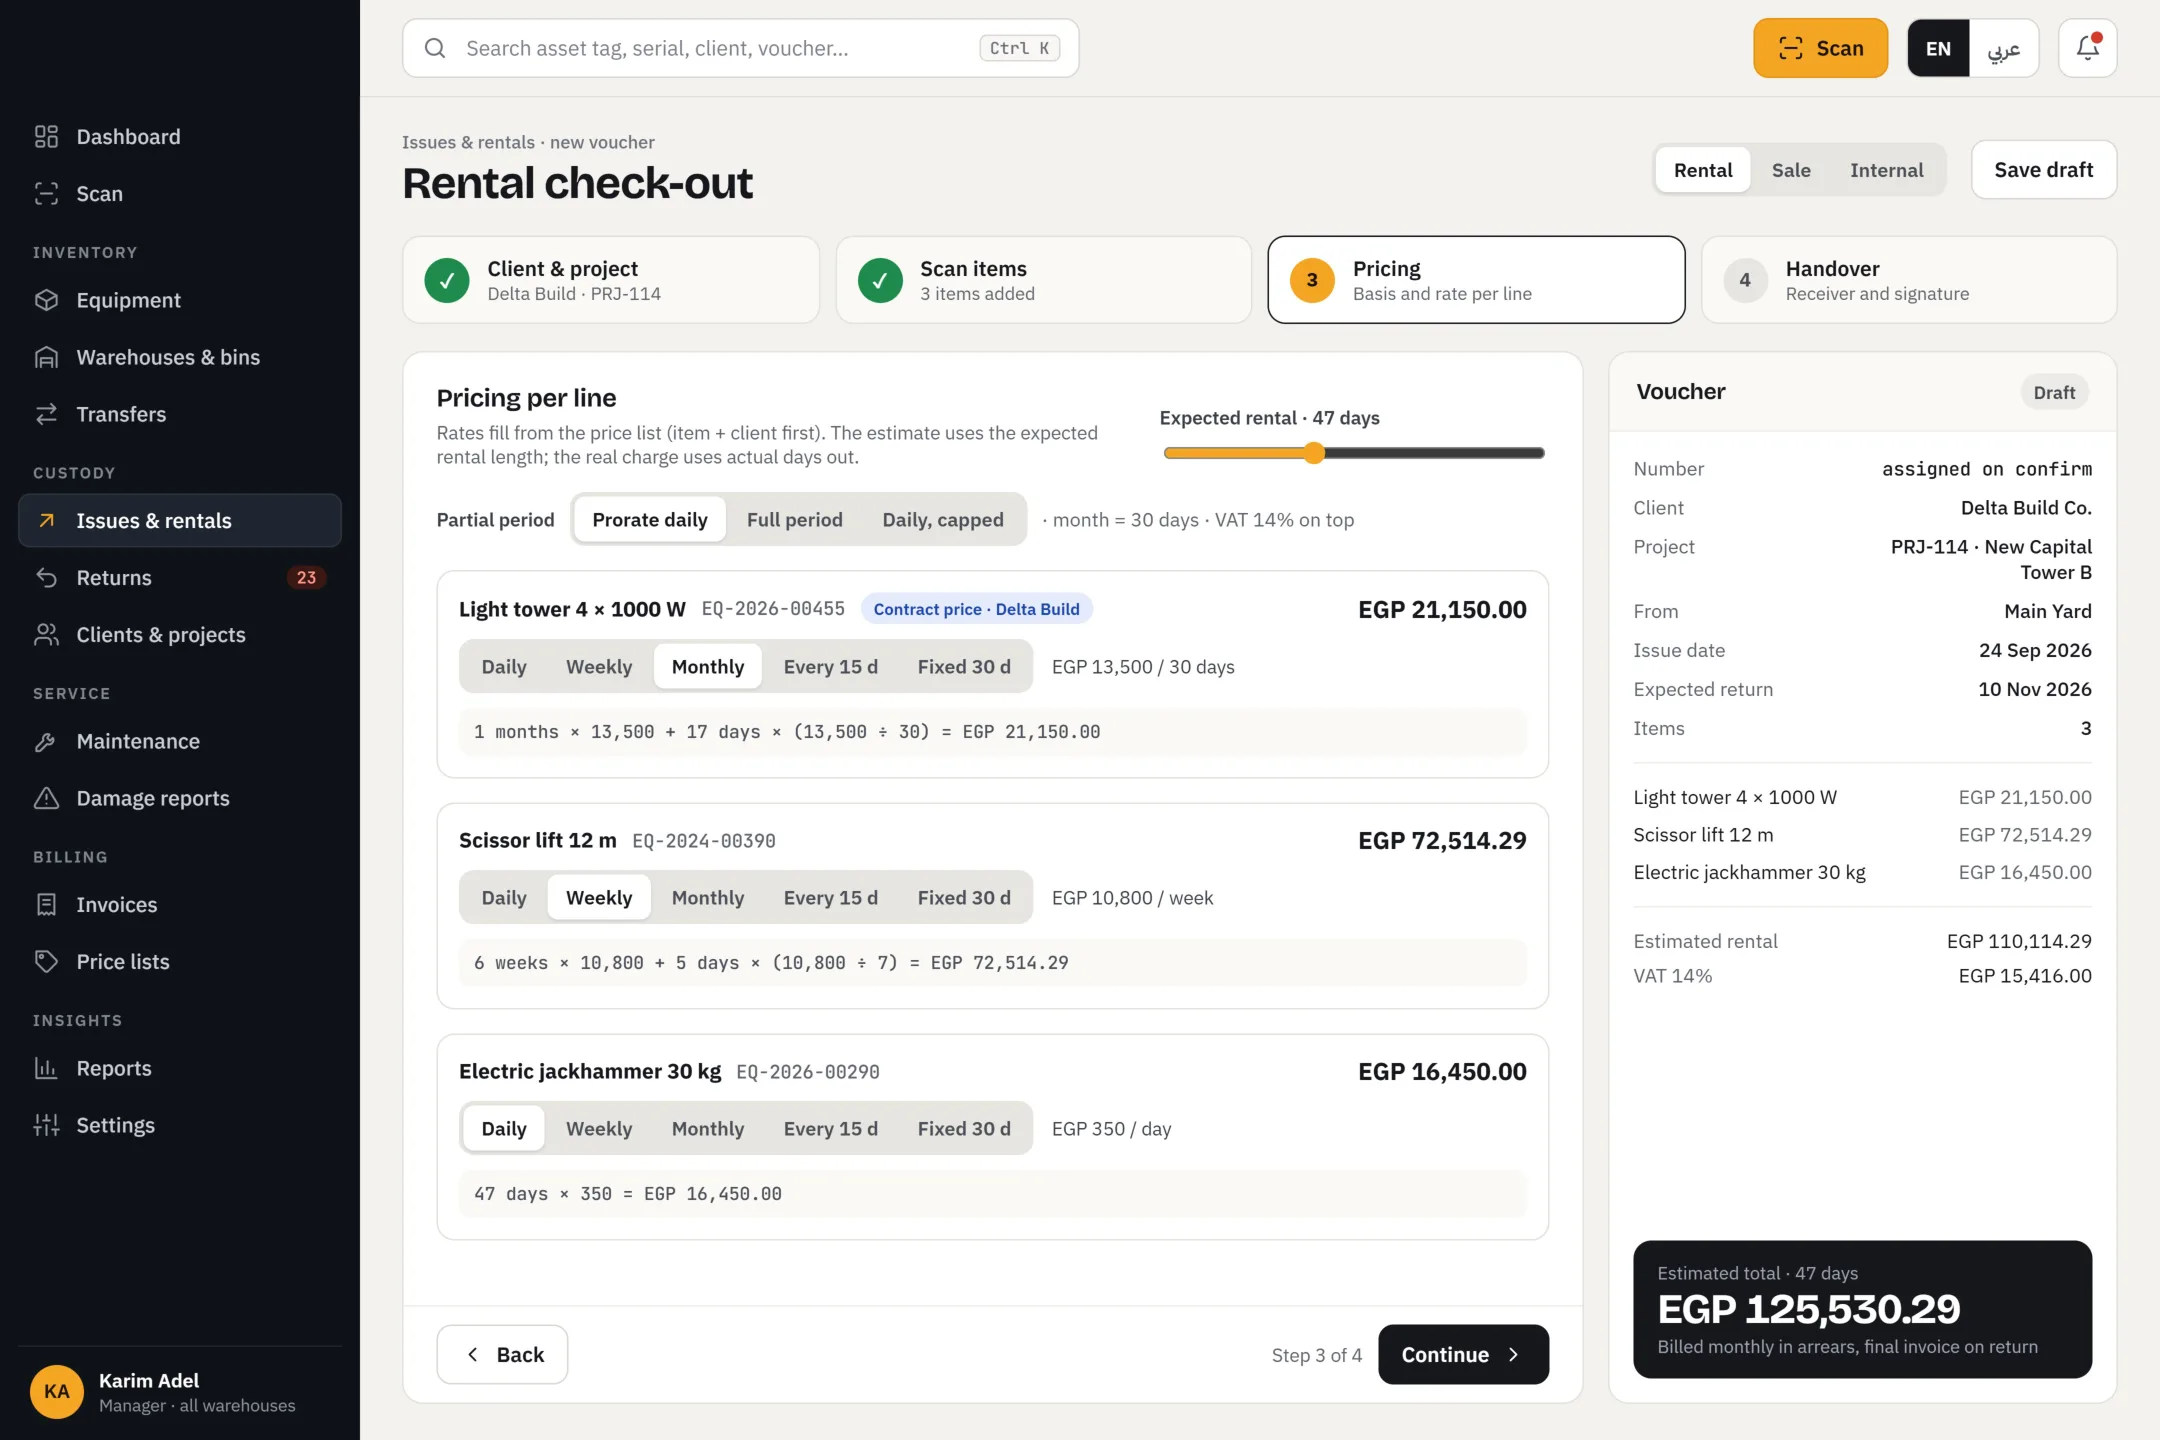The height and width of the screenshot is (1440, 2160).
Task: Click the search magnifier icon
Action: coord(435,48)
